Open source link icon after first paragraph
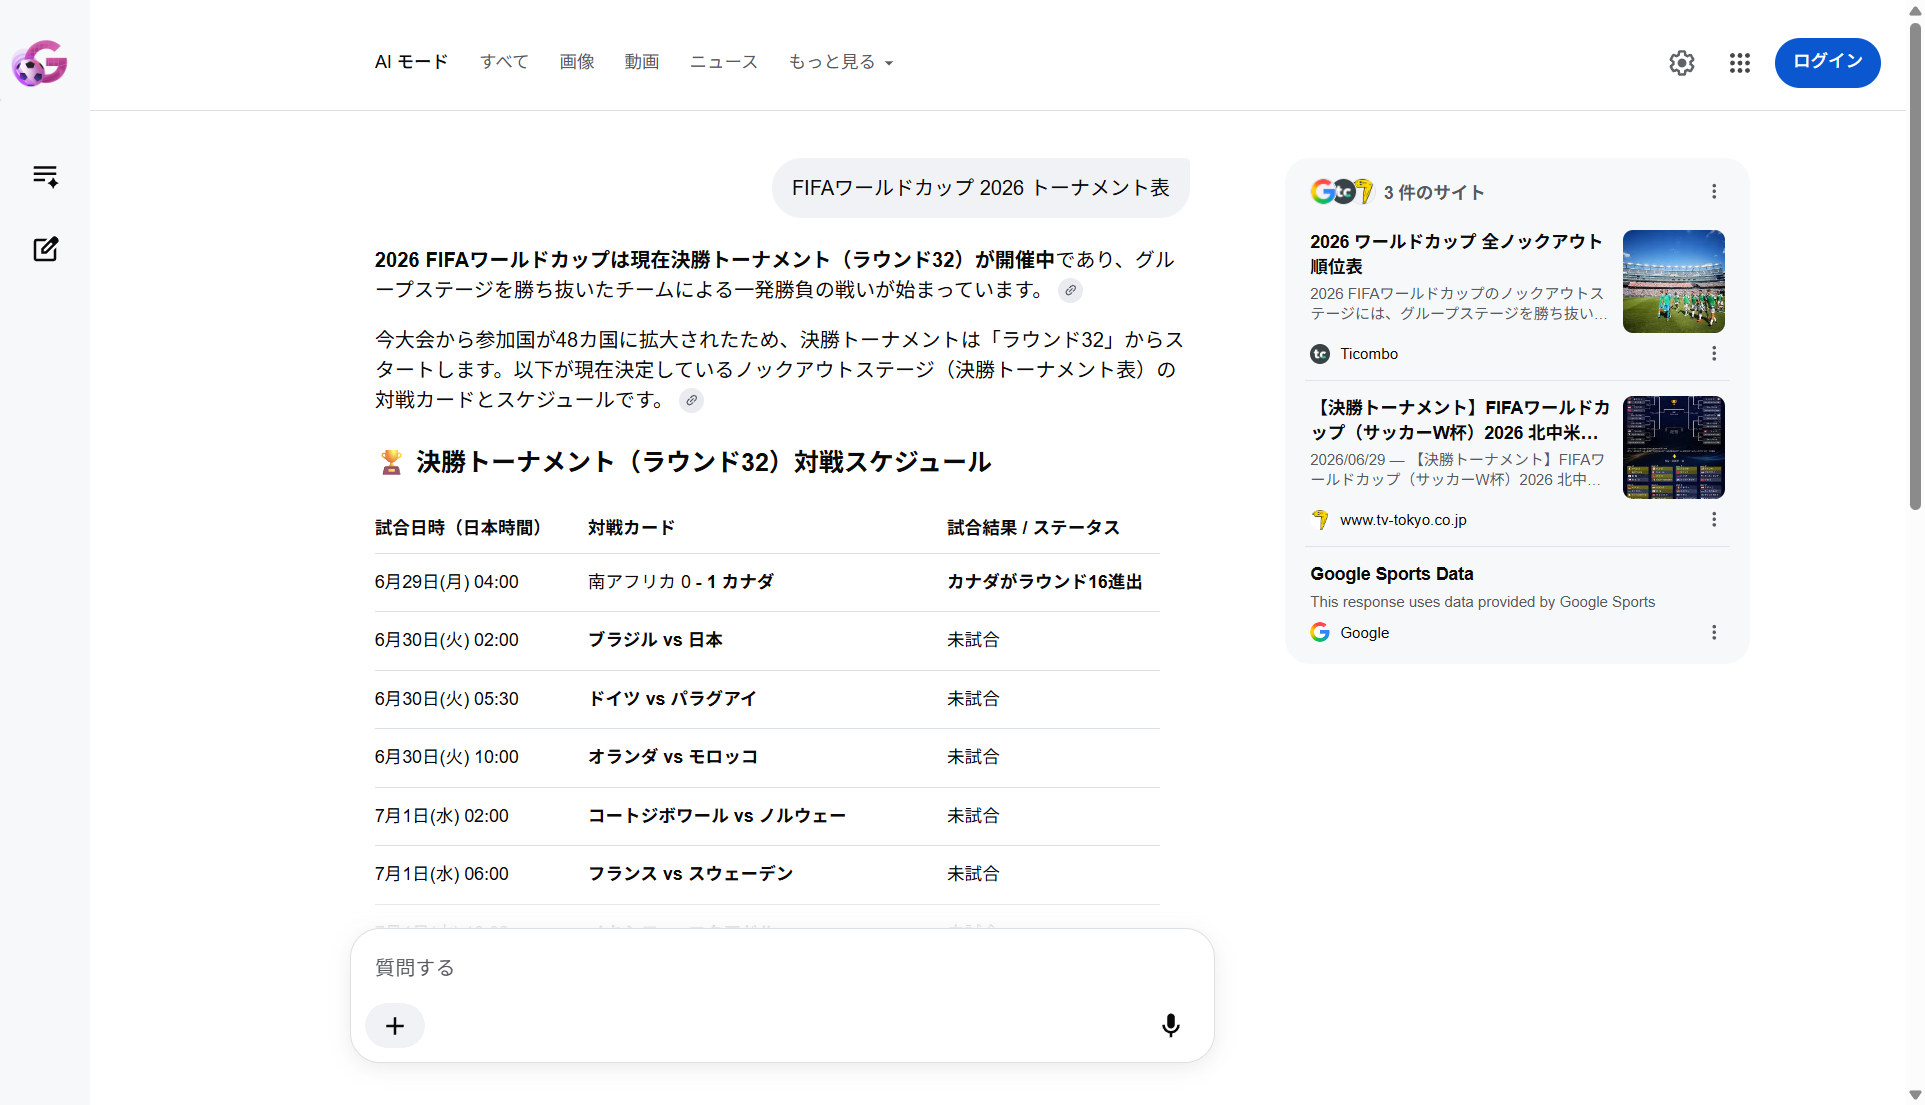 tap(1070, 290)
